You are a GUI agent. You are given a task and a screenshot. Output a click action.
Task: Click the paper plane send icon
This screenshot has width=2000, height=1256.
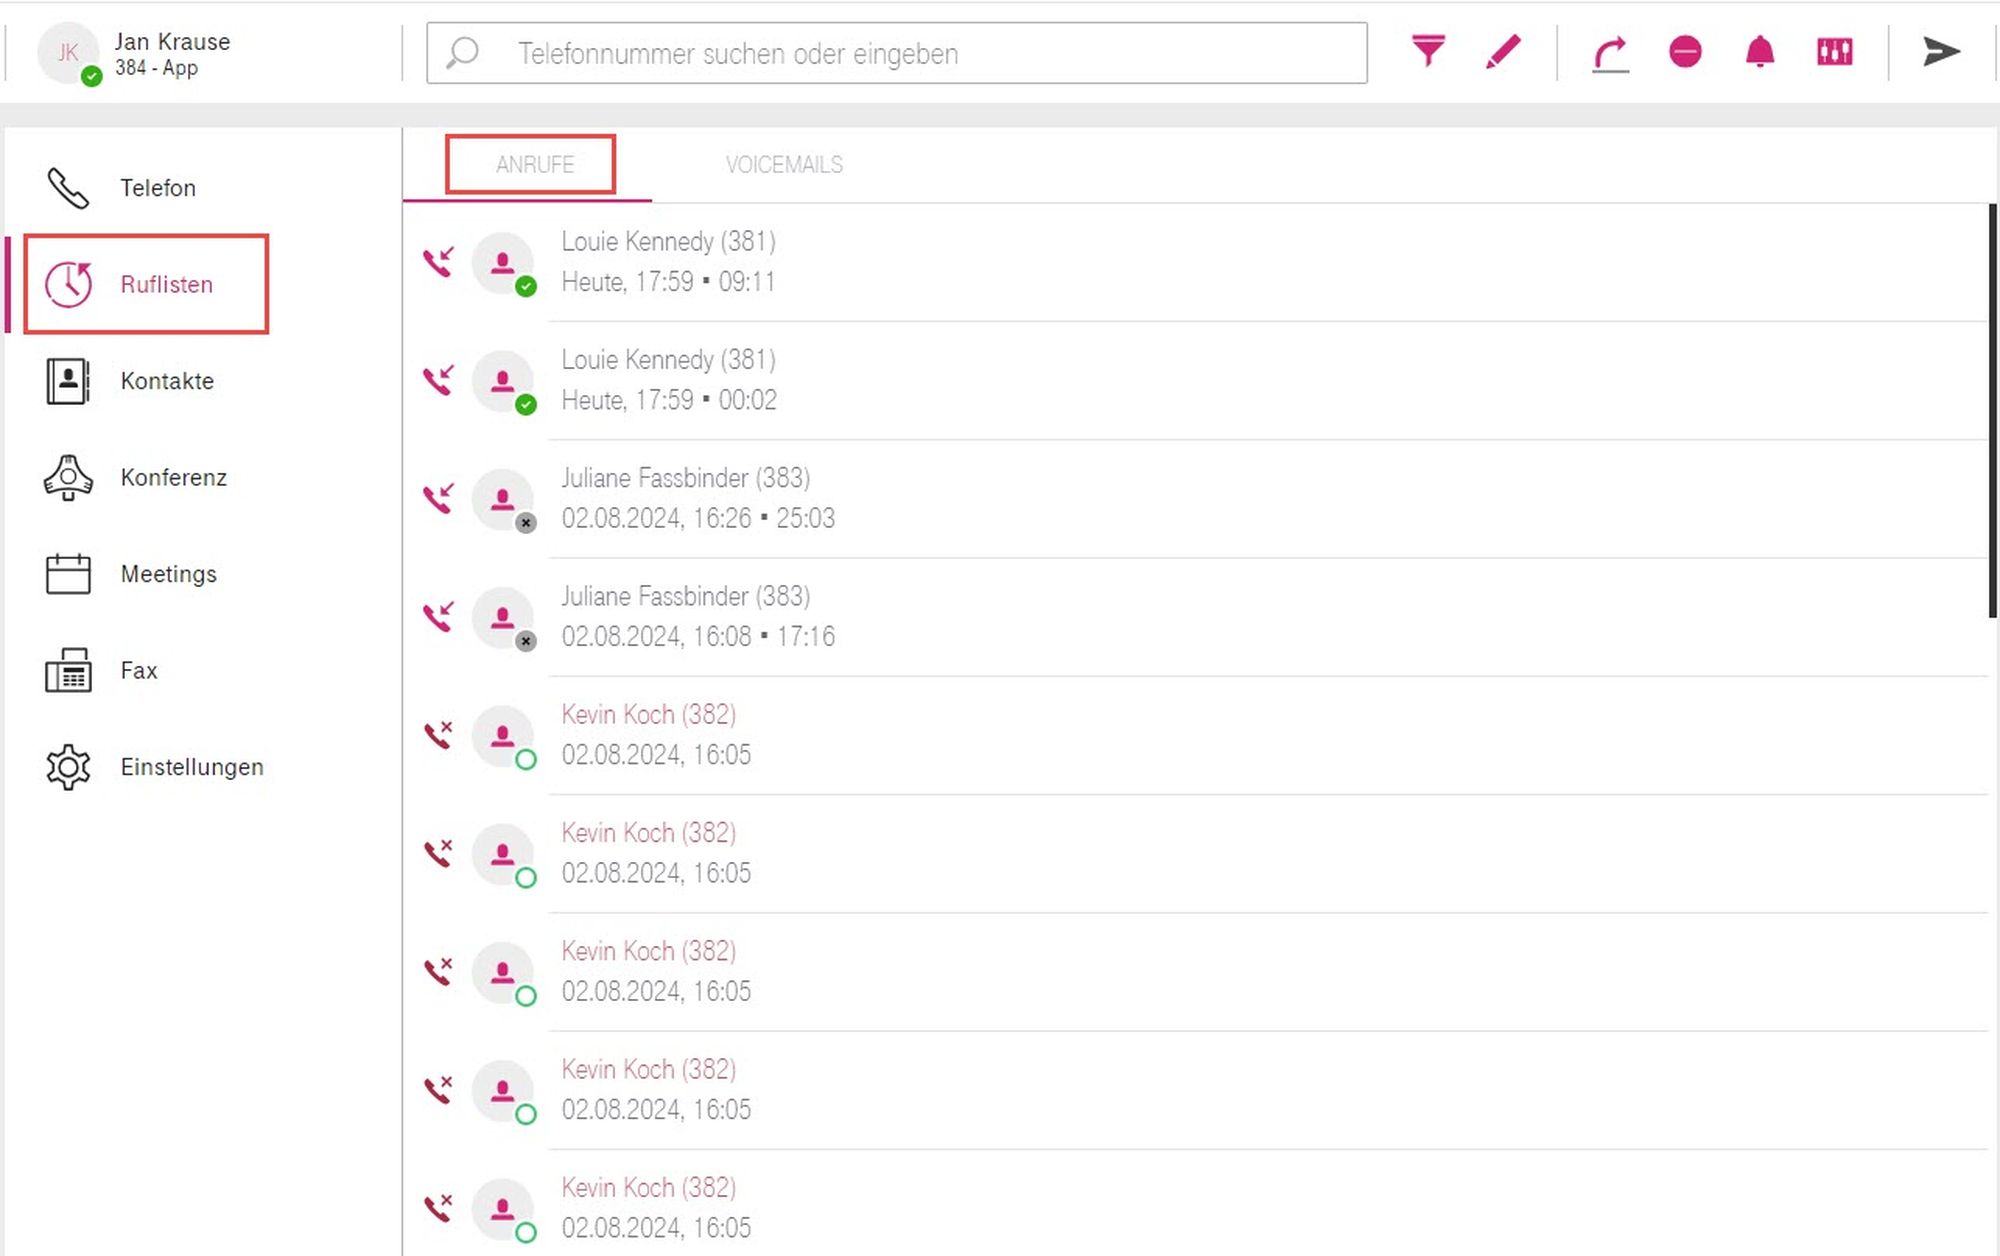click(1940, 51)
